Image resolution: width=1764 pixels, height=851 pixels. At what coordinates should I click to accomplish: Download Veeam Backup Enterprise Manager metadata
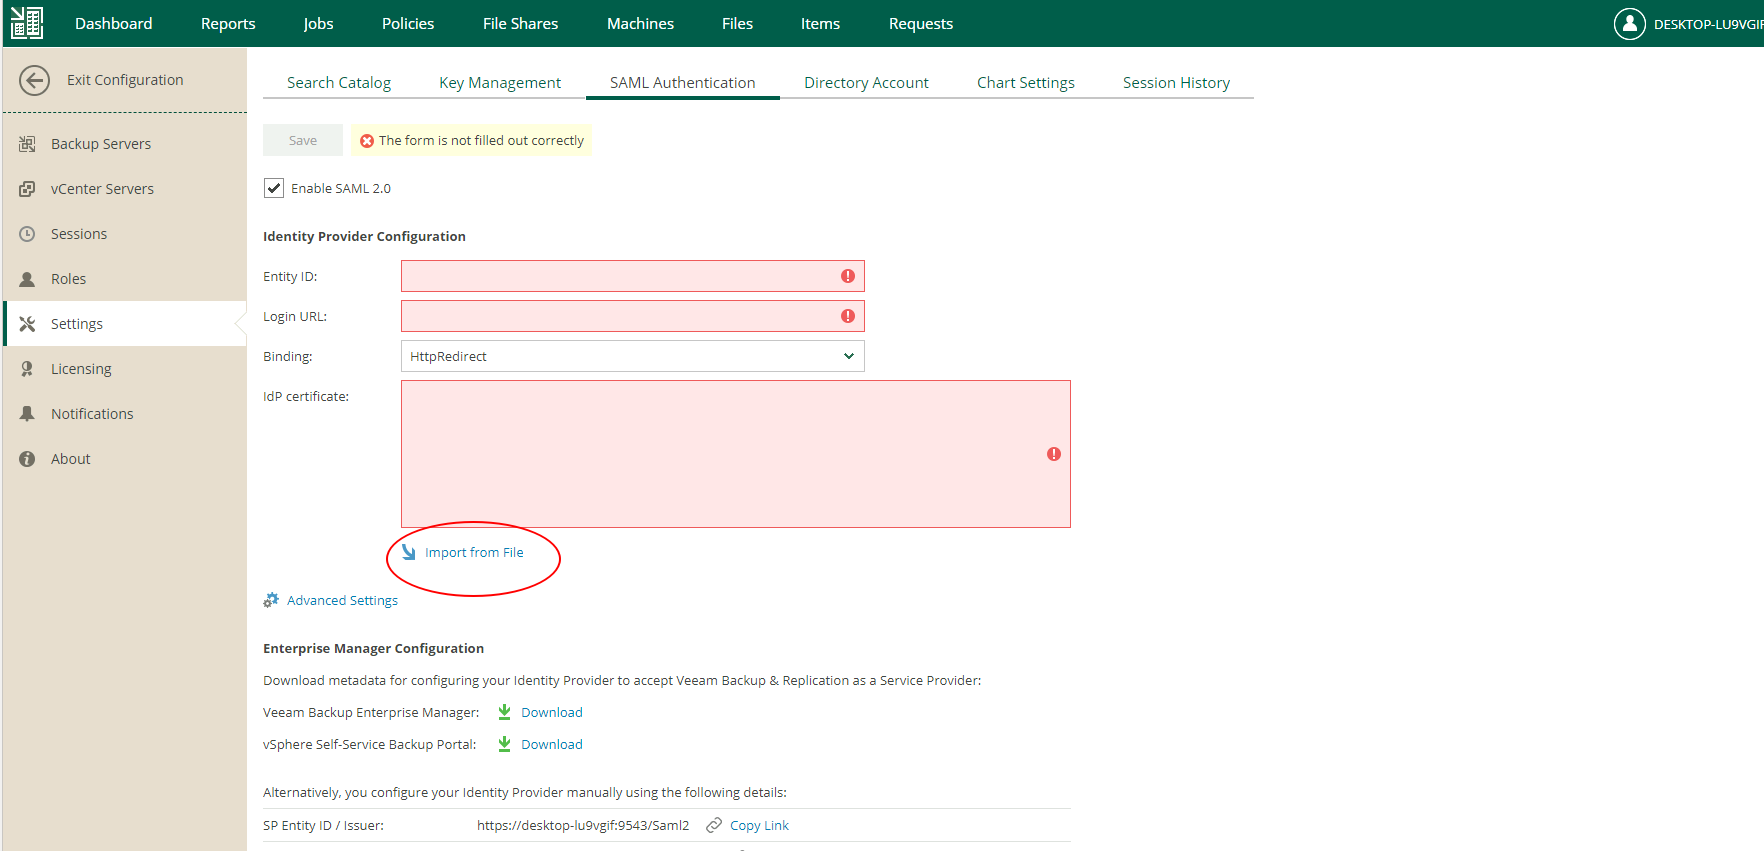(551, 712)
